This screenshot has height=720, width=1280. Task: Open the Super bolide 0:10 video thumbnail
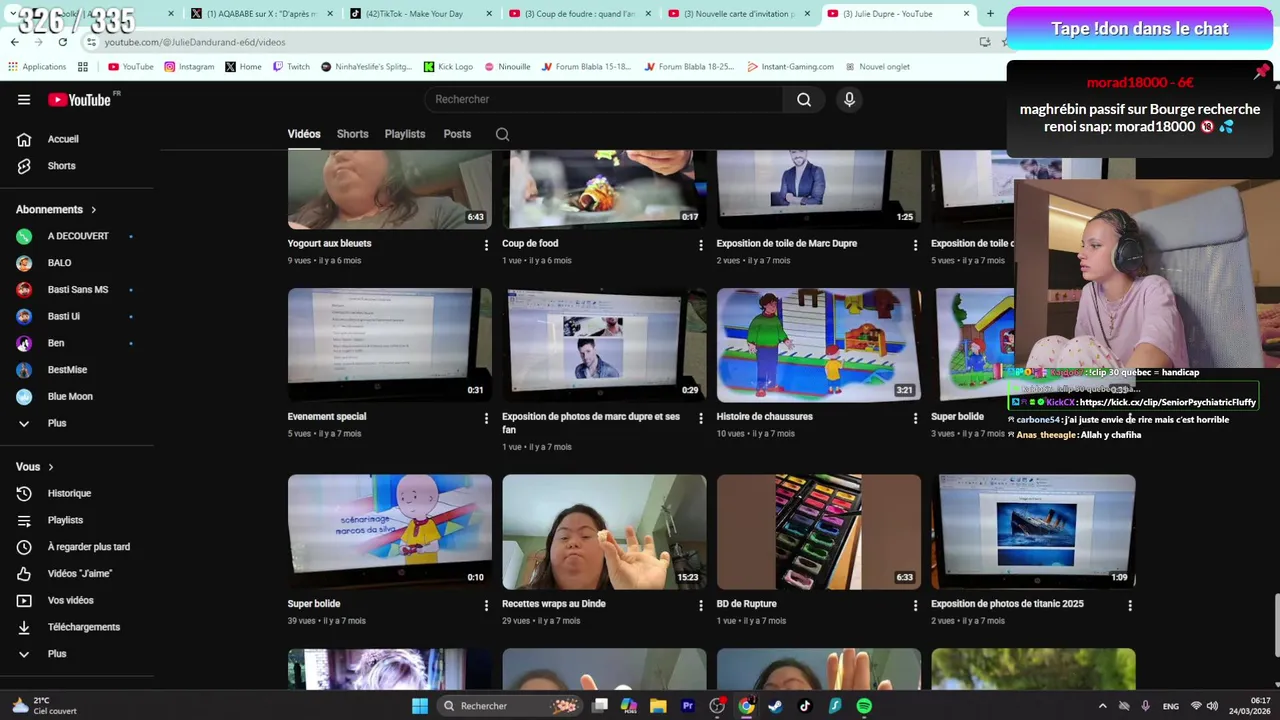click(390, 532)
